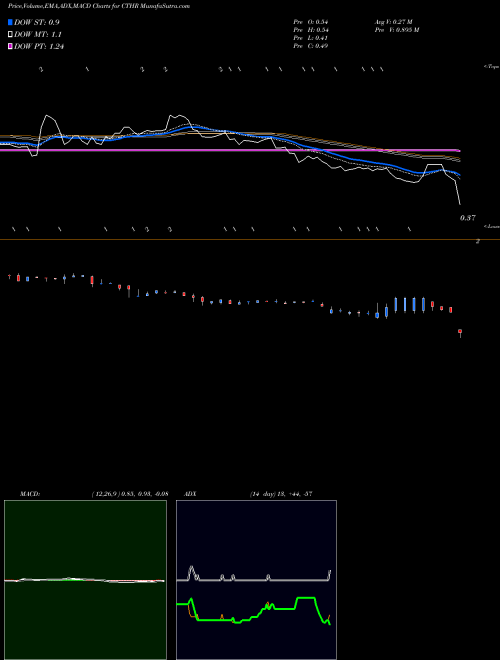
Task: Click the MACD (12,26,9) parameter values
Action: [x=130, y=494]
